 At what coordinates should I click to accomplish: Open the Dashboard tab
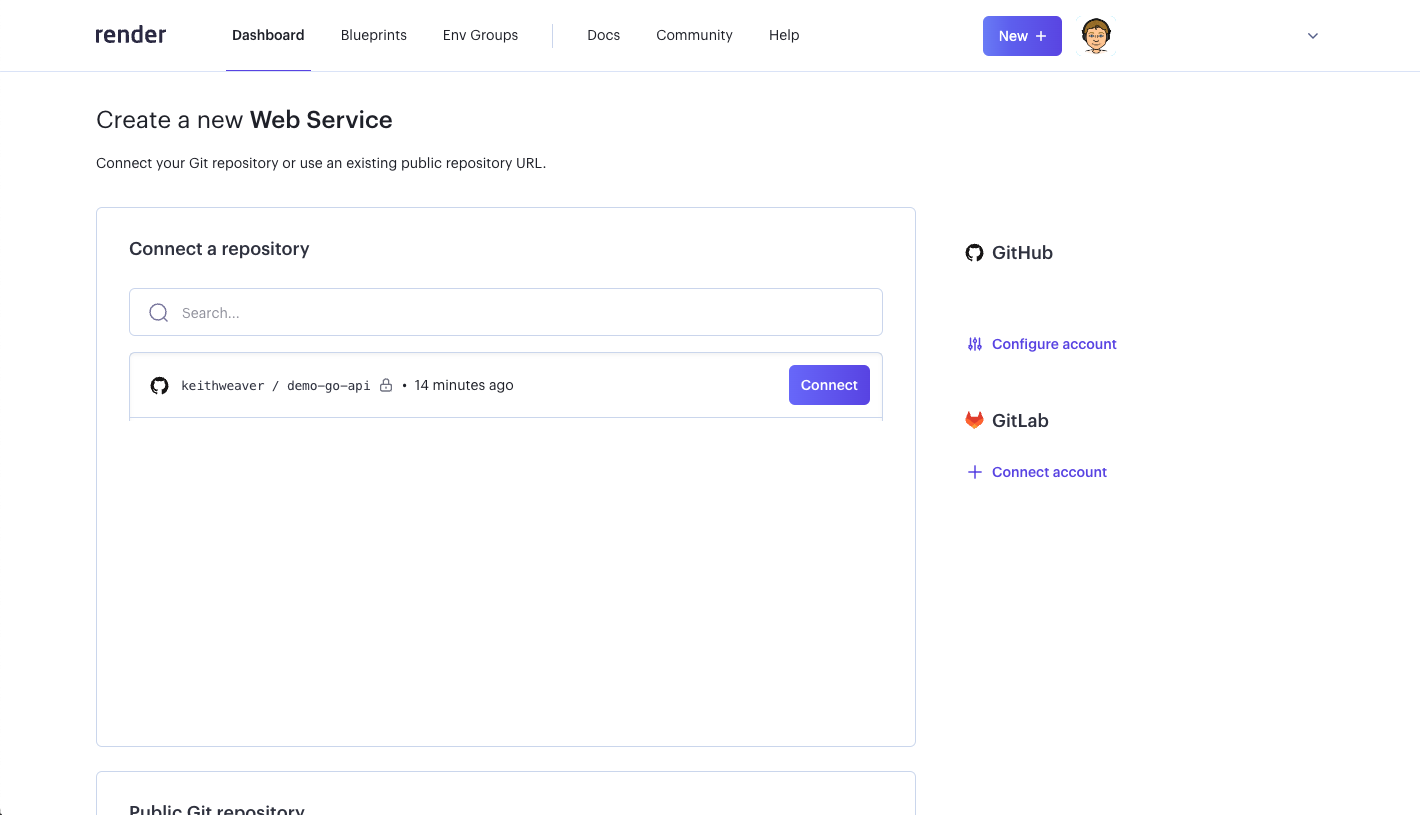[268, 35]
